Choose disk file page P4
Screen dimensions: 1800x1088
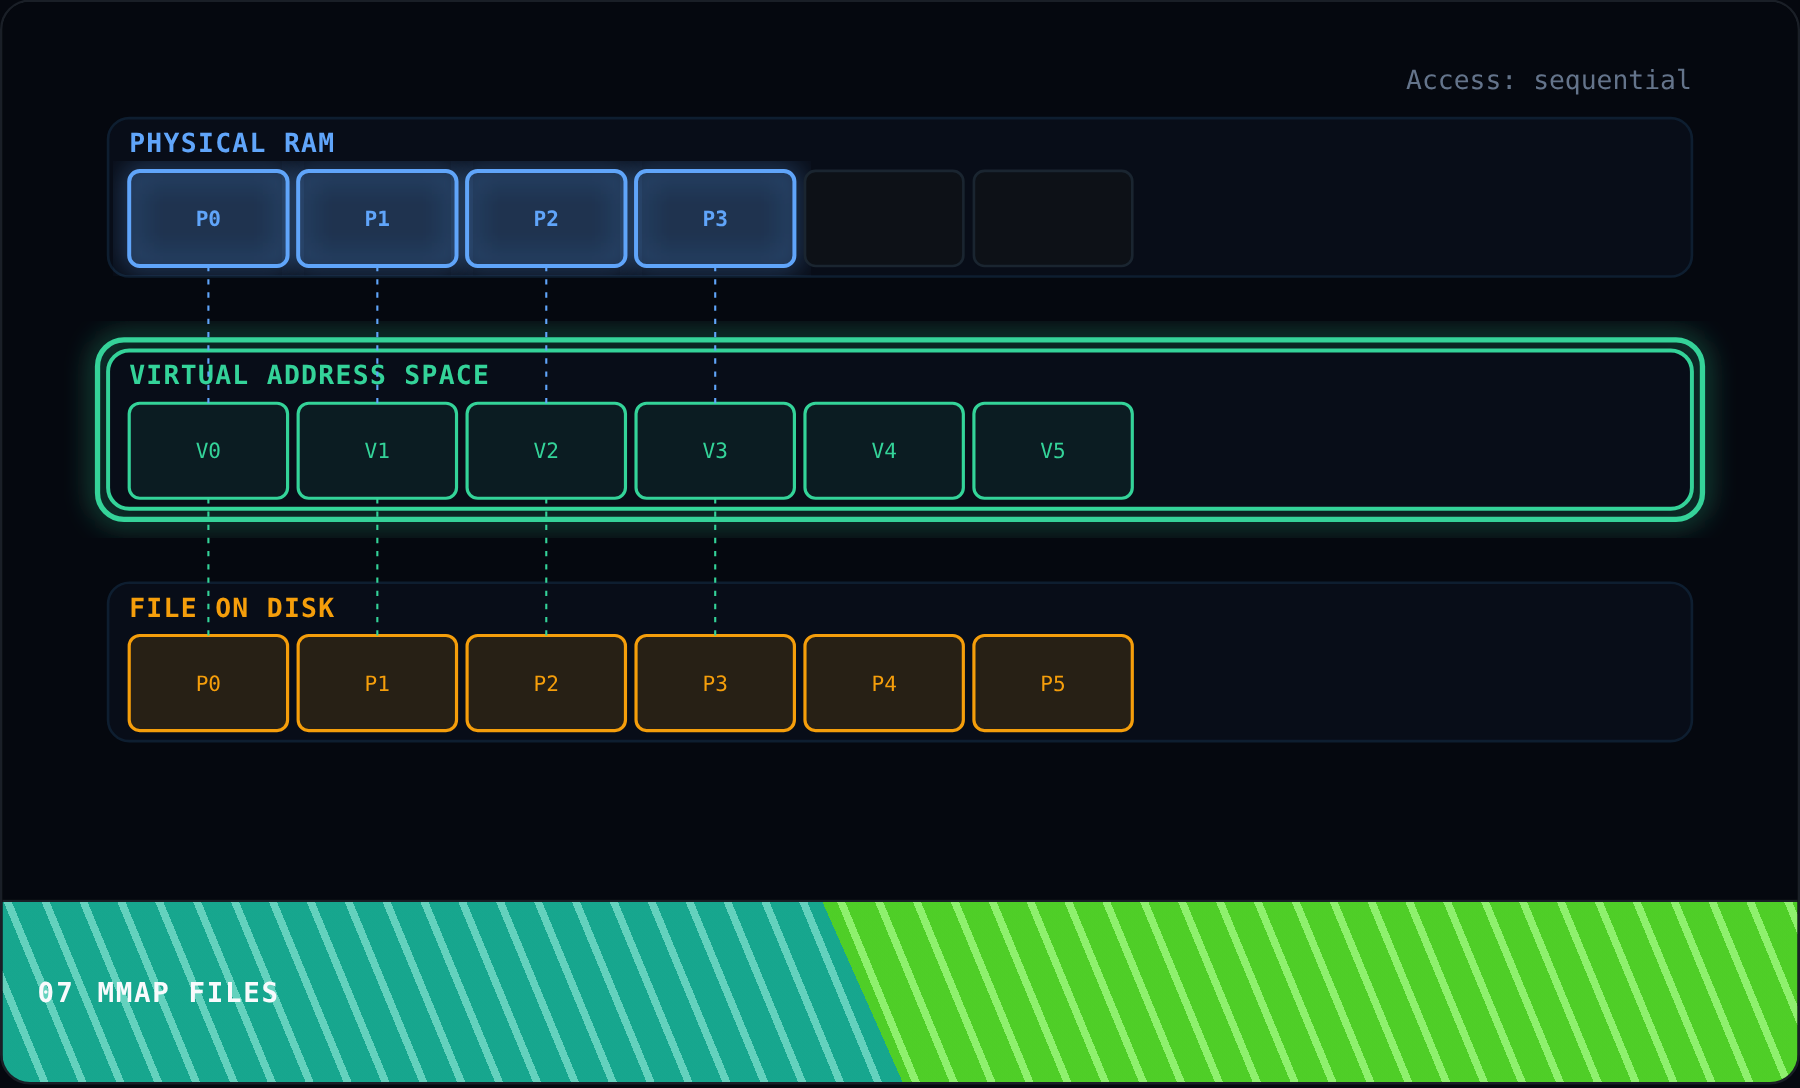pos(884,683)
